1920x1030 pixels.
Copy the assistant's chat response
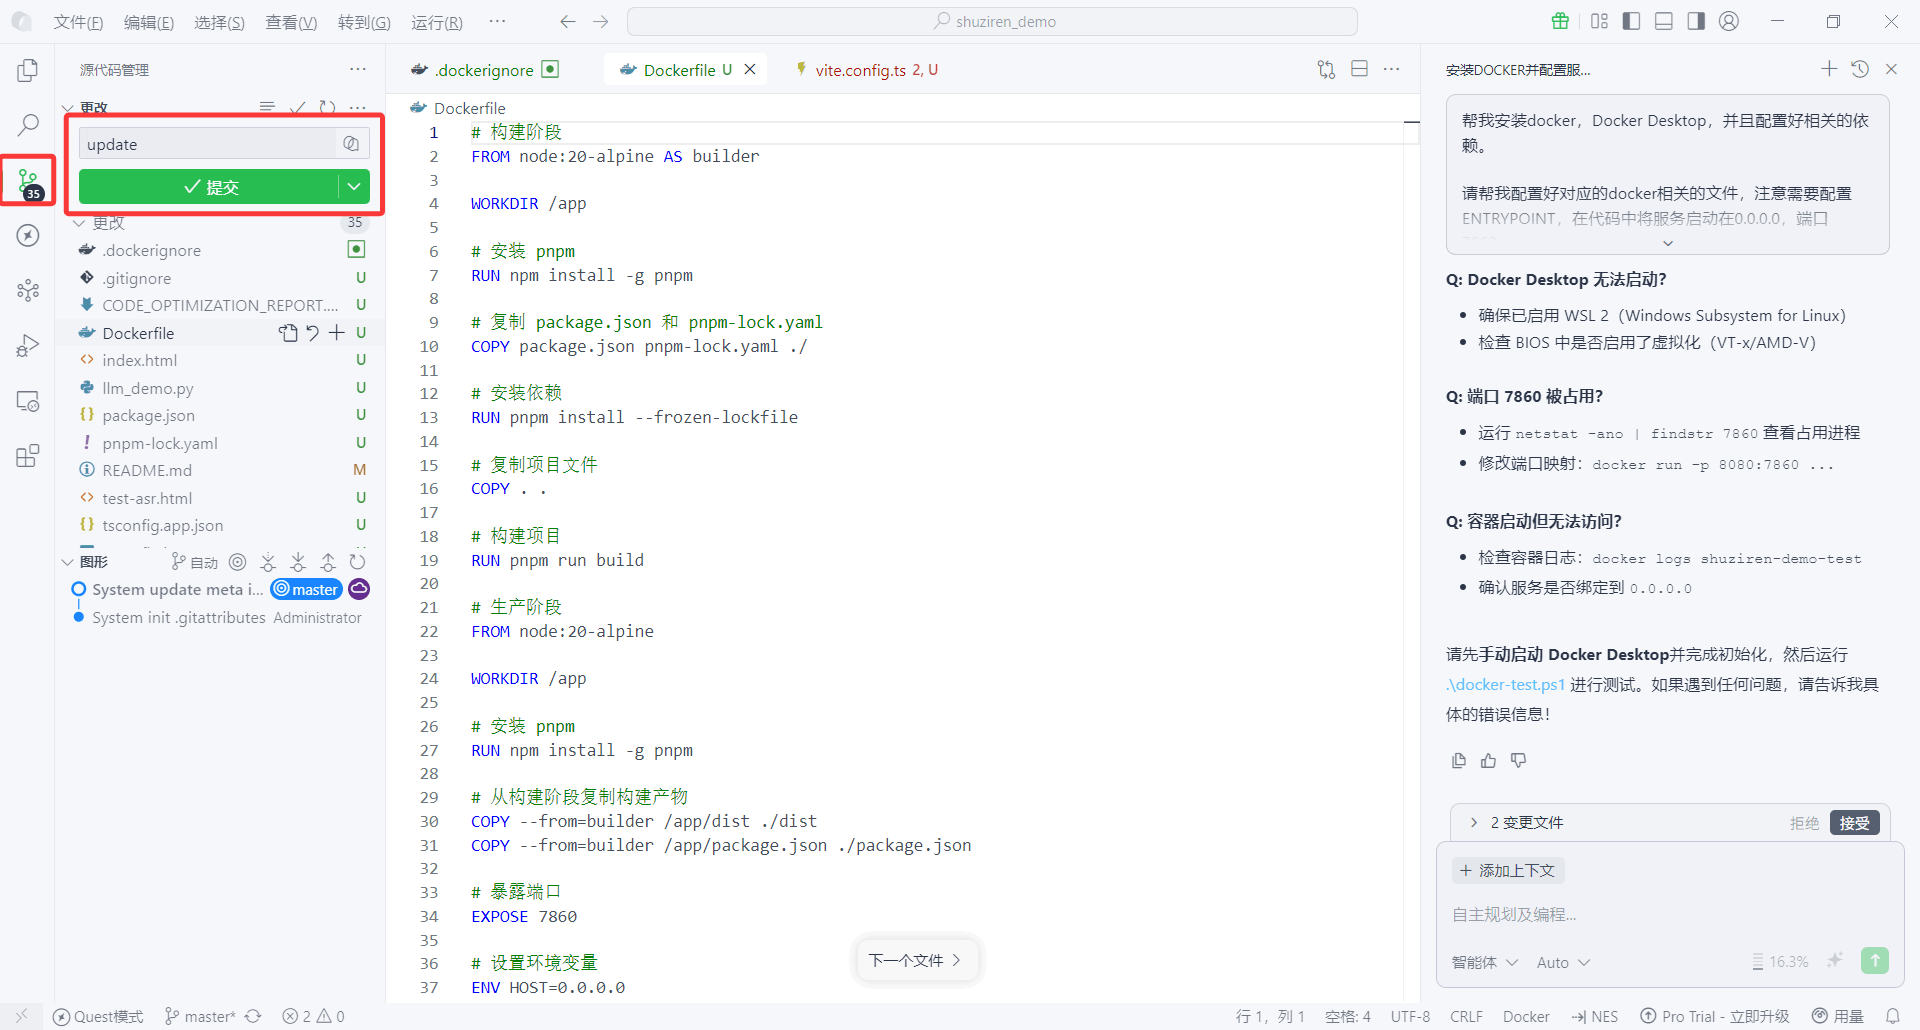pos(1459,761)
